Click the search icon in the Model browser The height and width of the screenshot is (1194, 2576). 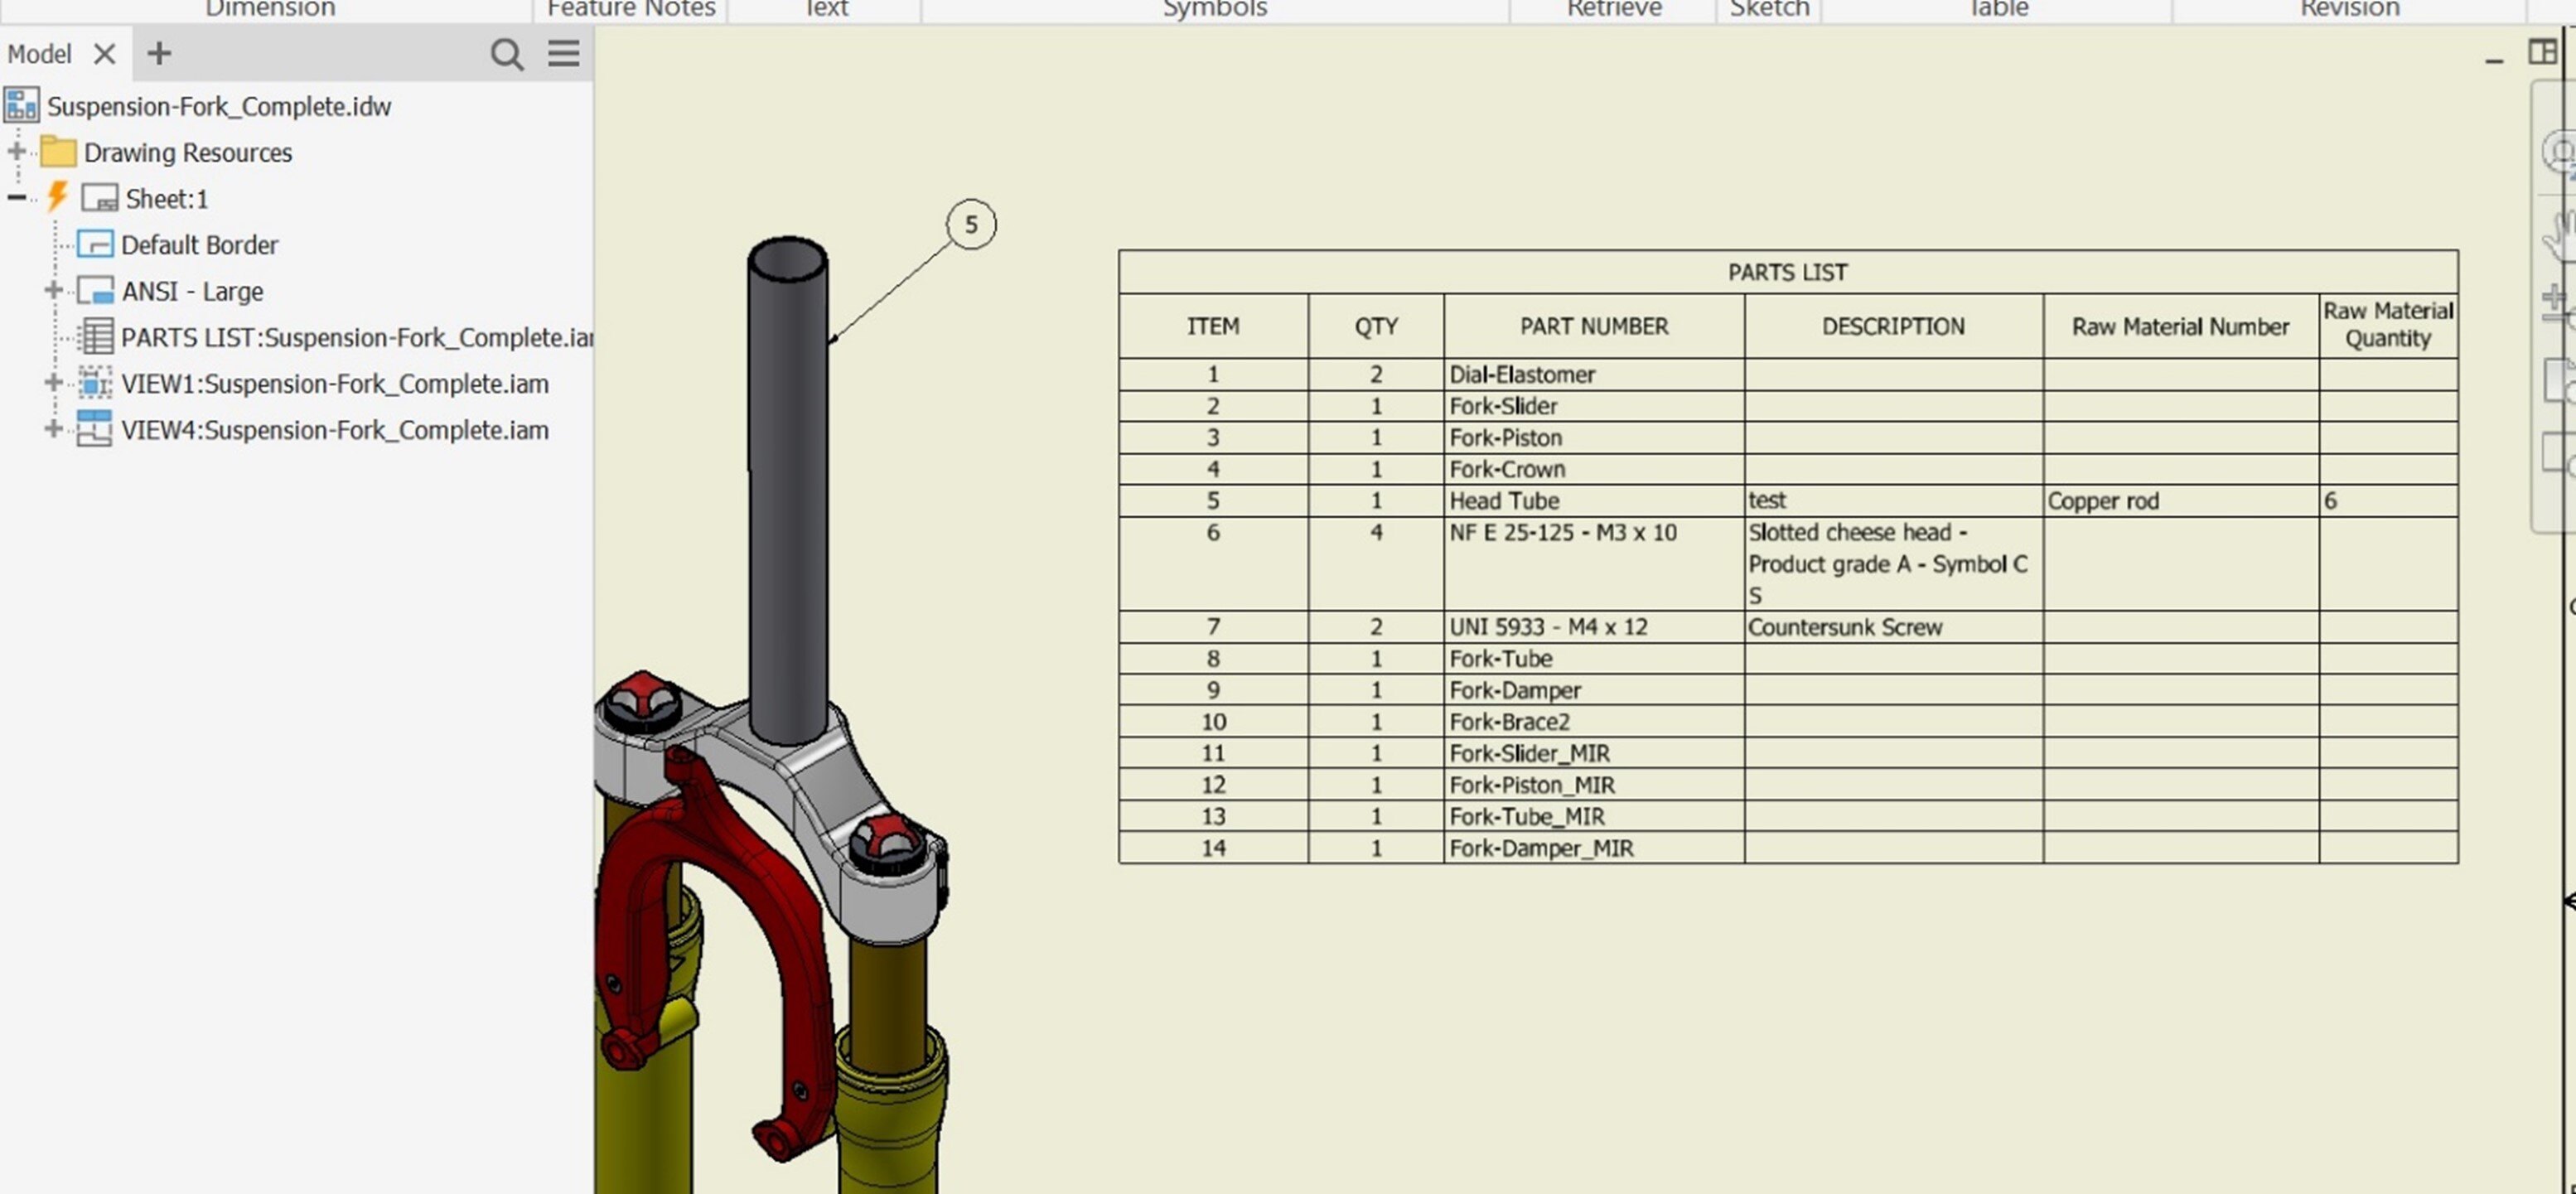tap(508, 54)
